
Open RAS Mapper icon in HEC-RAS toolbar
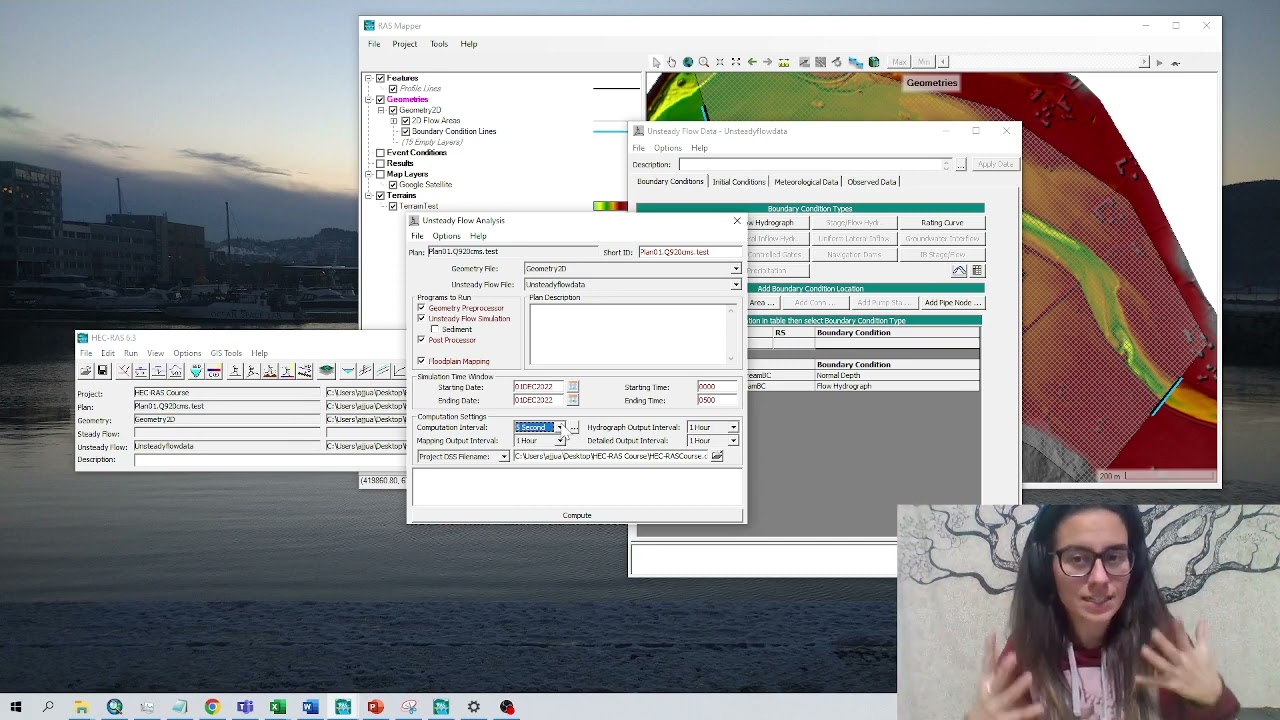coord(326,371)
